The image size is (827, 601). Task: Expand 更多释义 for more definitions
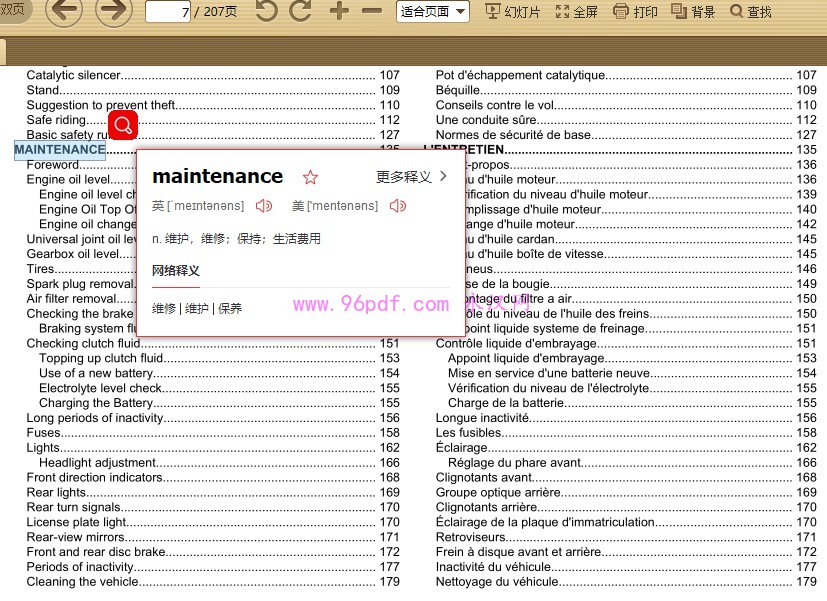tap(412, 177)
